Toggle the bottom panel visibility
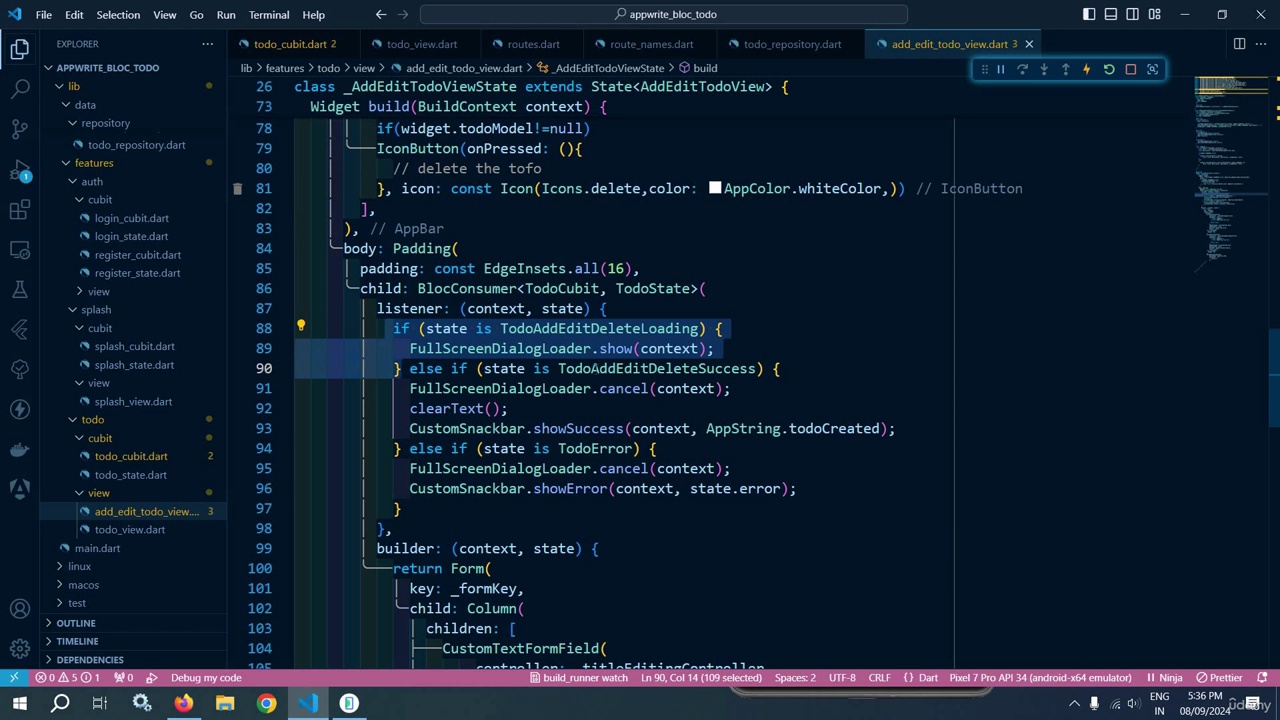 [x=1111, y=14]
